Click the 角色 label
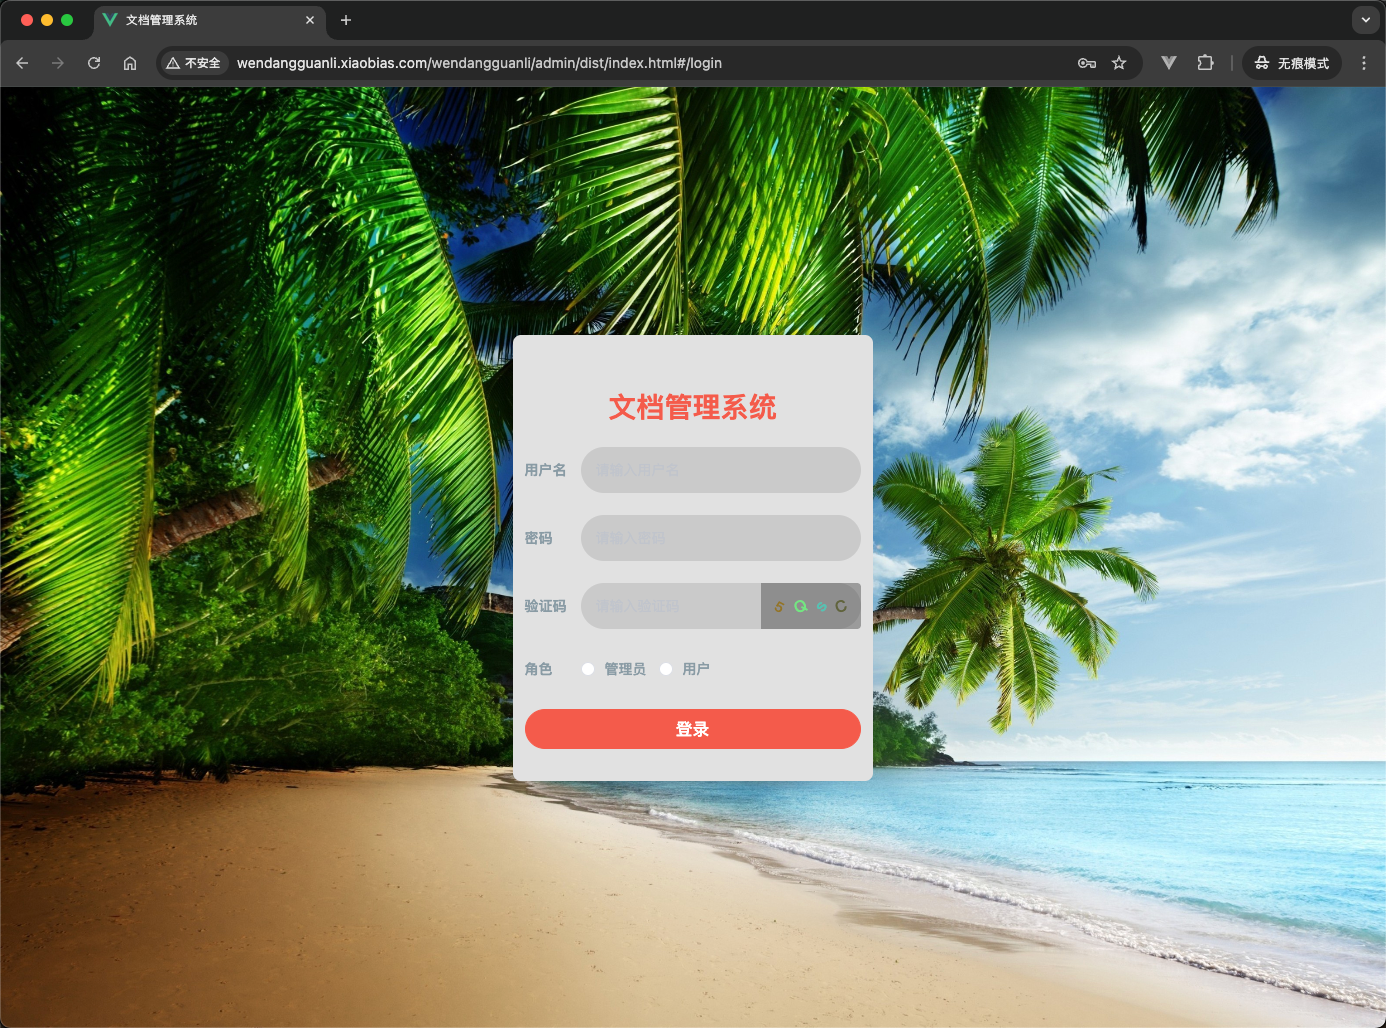The image size is (1386, 1028). click(x=538, y=669)
